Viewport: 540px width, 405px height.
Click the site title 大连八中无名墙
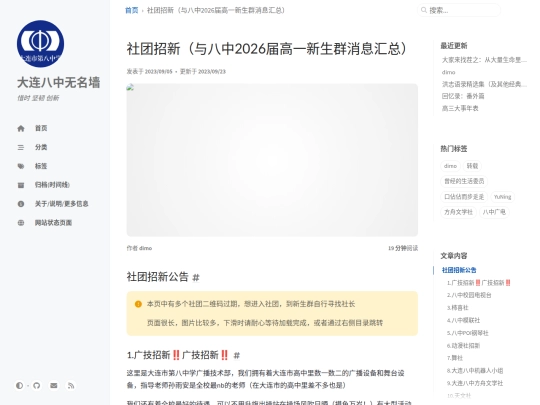click(59, 83)
